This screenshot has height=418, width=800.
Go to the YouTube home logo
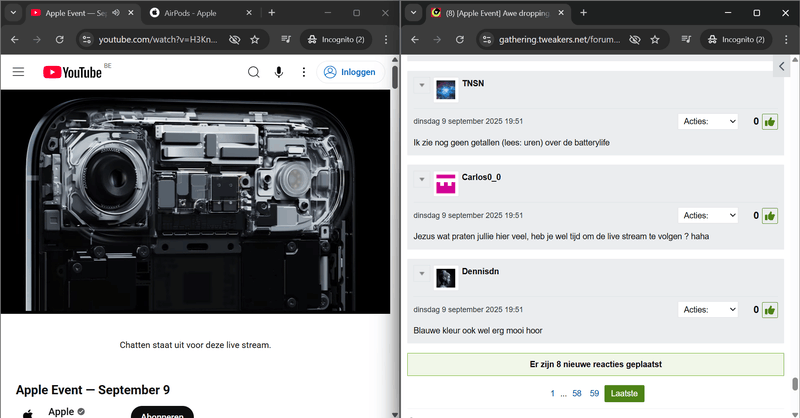(x=72, y=72)
